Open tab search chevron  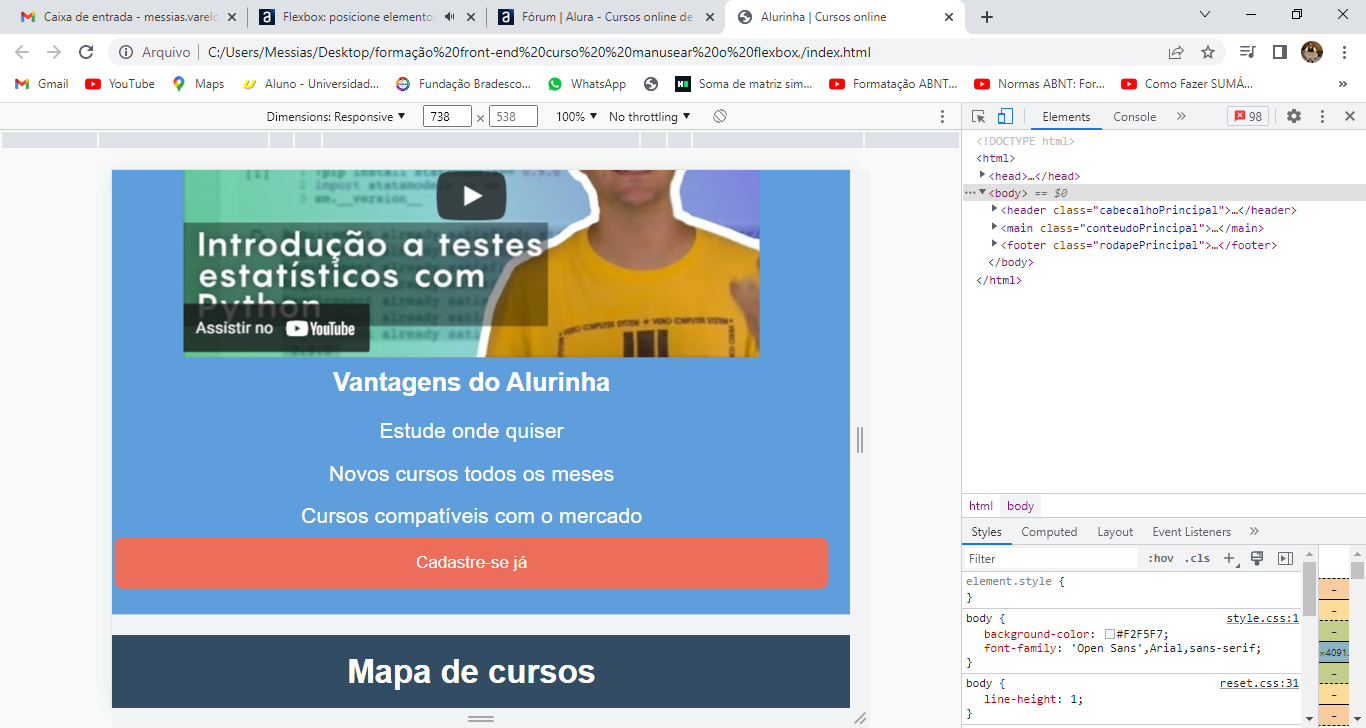1205,14
